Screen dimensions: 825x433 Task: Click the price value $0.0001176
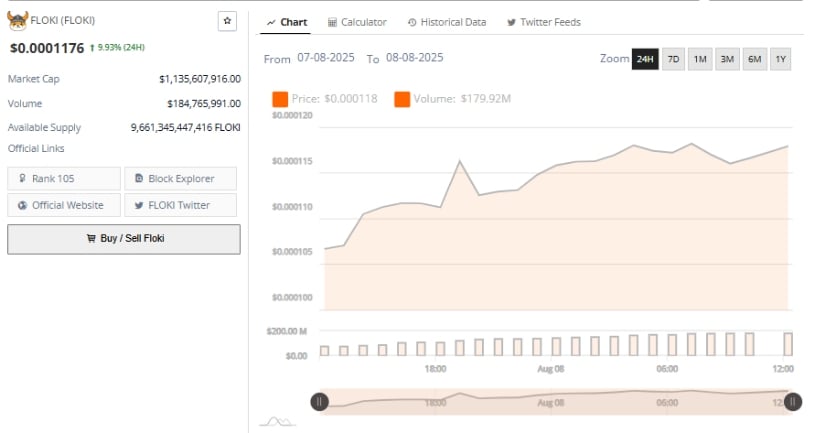[x=47, y=48]
